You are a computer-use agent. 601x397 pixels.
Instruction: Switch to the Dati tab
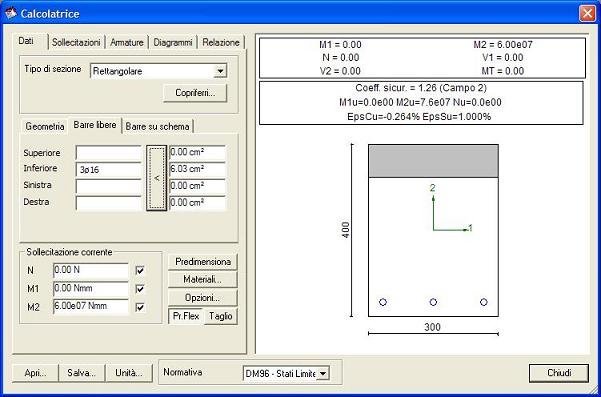pos(27,41)
